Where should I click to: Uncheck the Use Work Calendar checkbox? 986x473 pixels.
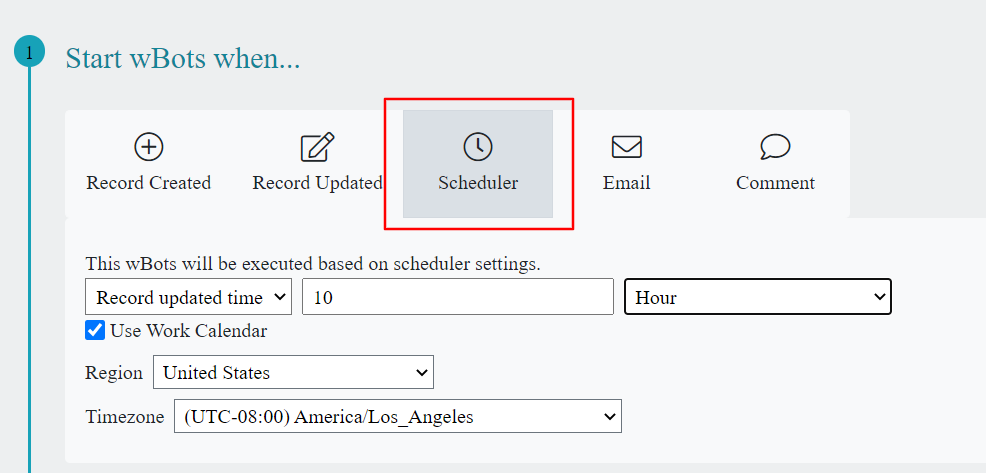[95, 330]
